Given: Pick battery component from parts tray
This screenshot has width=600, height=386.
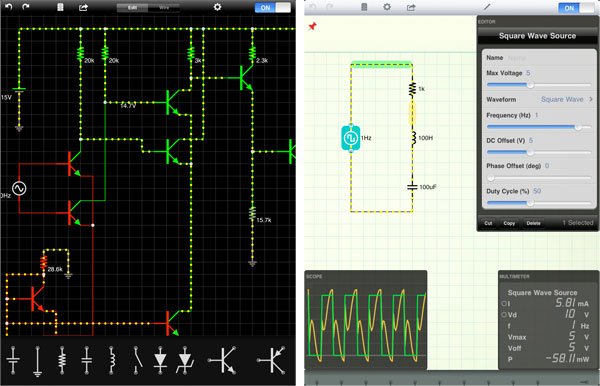Looking at the screenshot, I should pyautogui.click(x=13, y=360).
